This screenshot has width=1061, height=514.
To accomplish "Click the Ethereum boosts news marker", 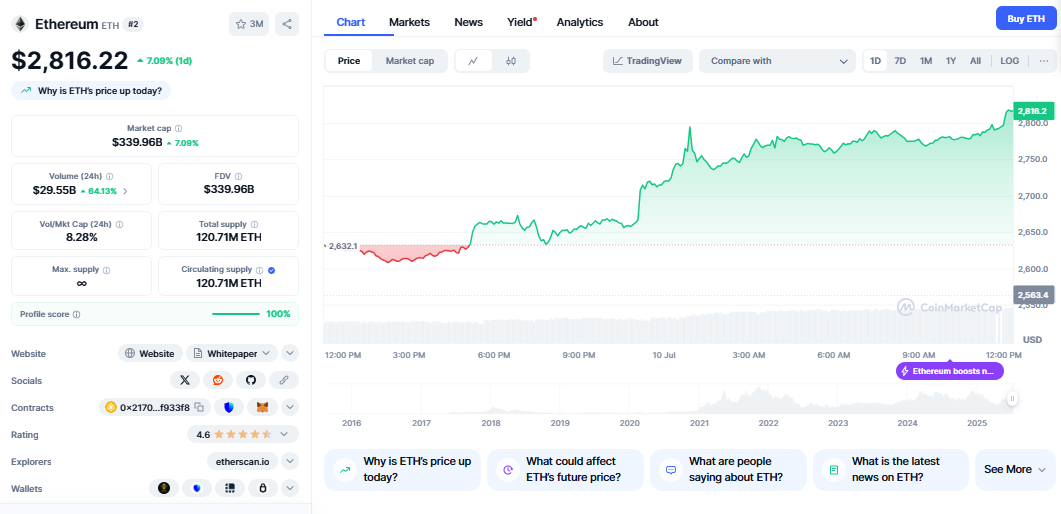I will [950, 371].
